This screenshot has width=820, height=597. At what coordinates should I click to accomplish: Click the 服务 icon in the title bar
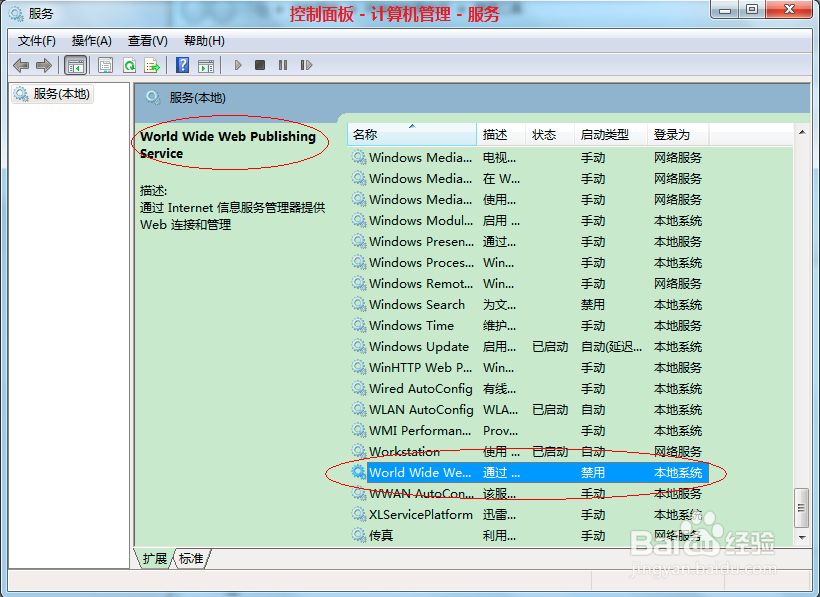coord(16,14)
